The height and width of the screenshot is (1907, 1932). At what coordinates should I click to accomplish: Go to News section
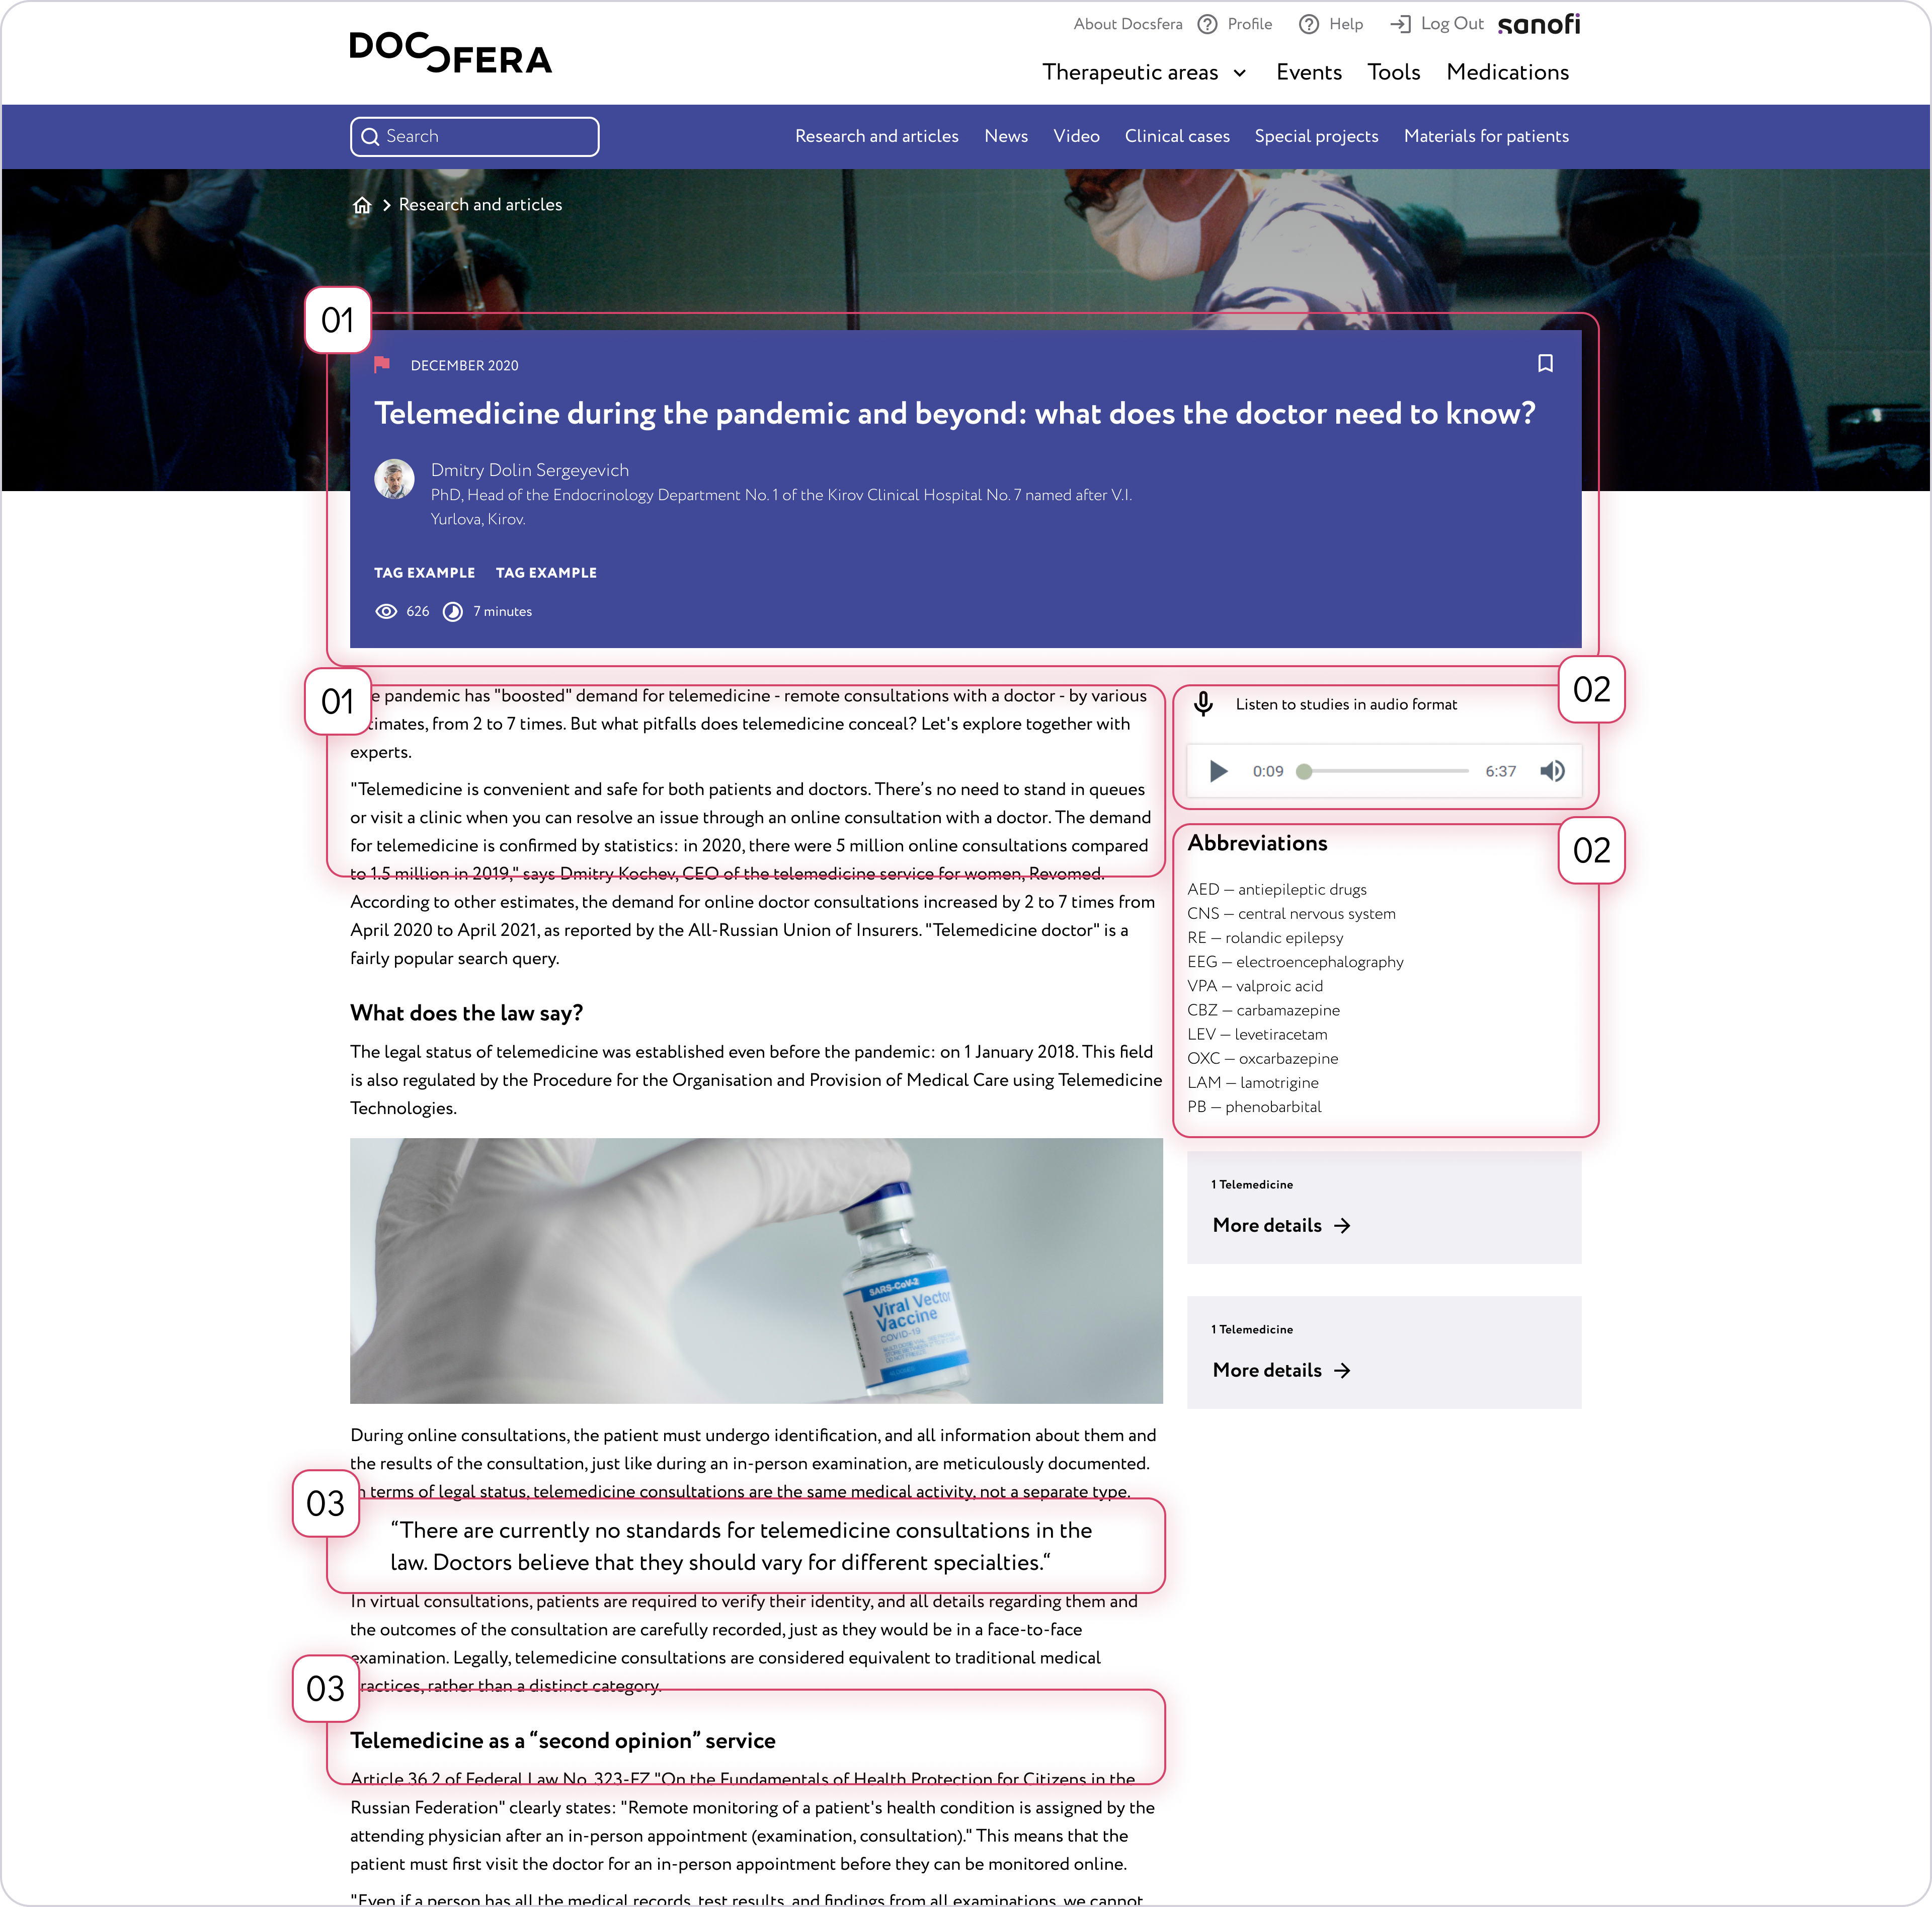pyautogui.click(x=1006, y=136)
